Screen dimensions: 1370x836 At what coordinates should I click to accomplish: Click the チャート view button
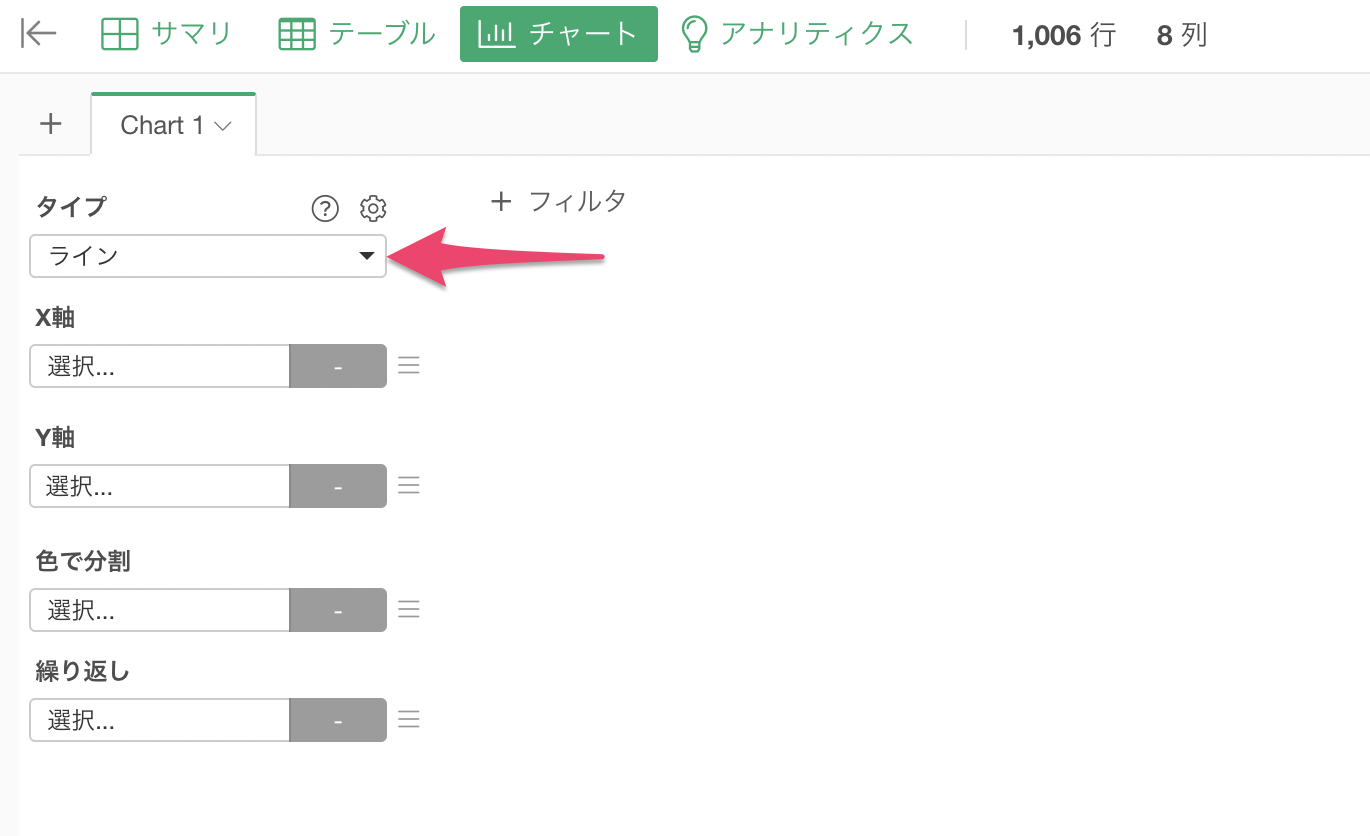click(559, 34)
